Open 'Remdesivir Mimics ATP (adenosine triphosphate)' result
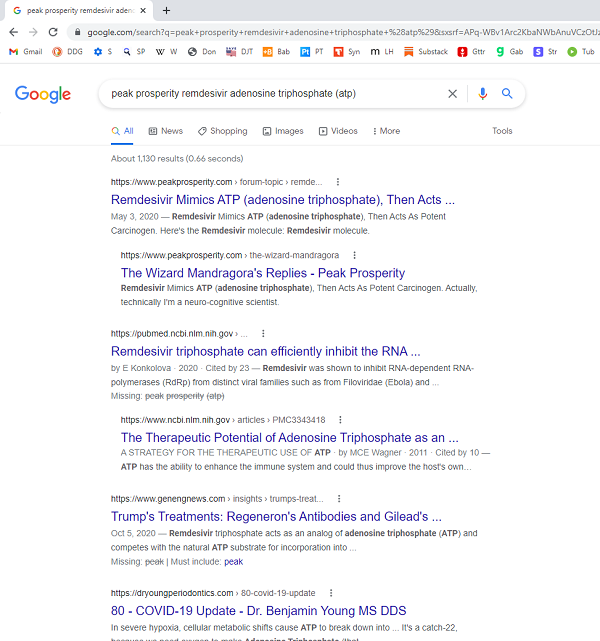Screen dimensions: 600x641 (x=283, y=200)
